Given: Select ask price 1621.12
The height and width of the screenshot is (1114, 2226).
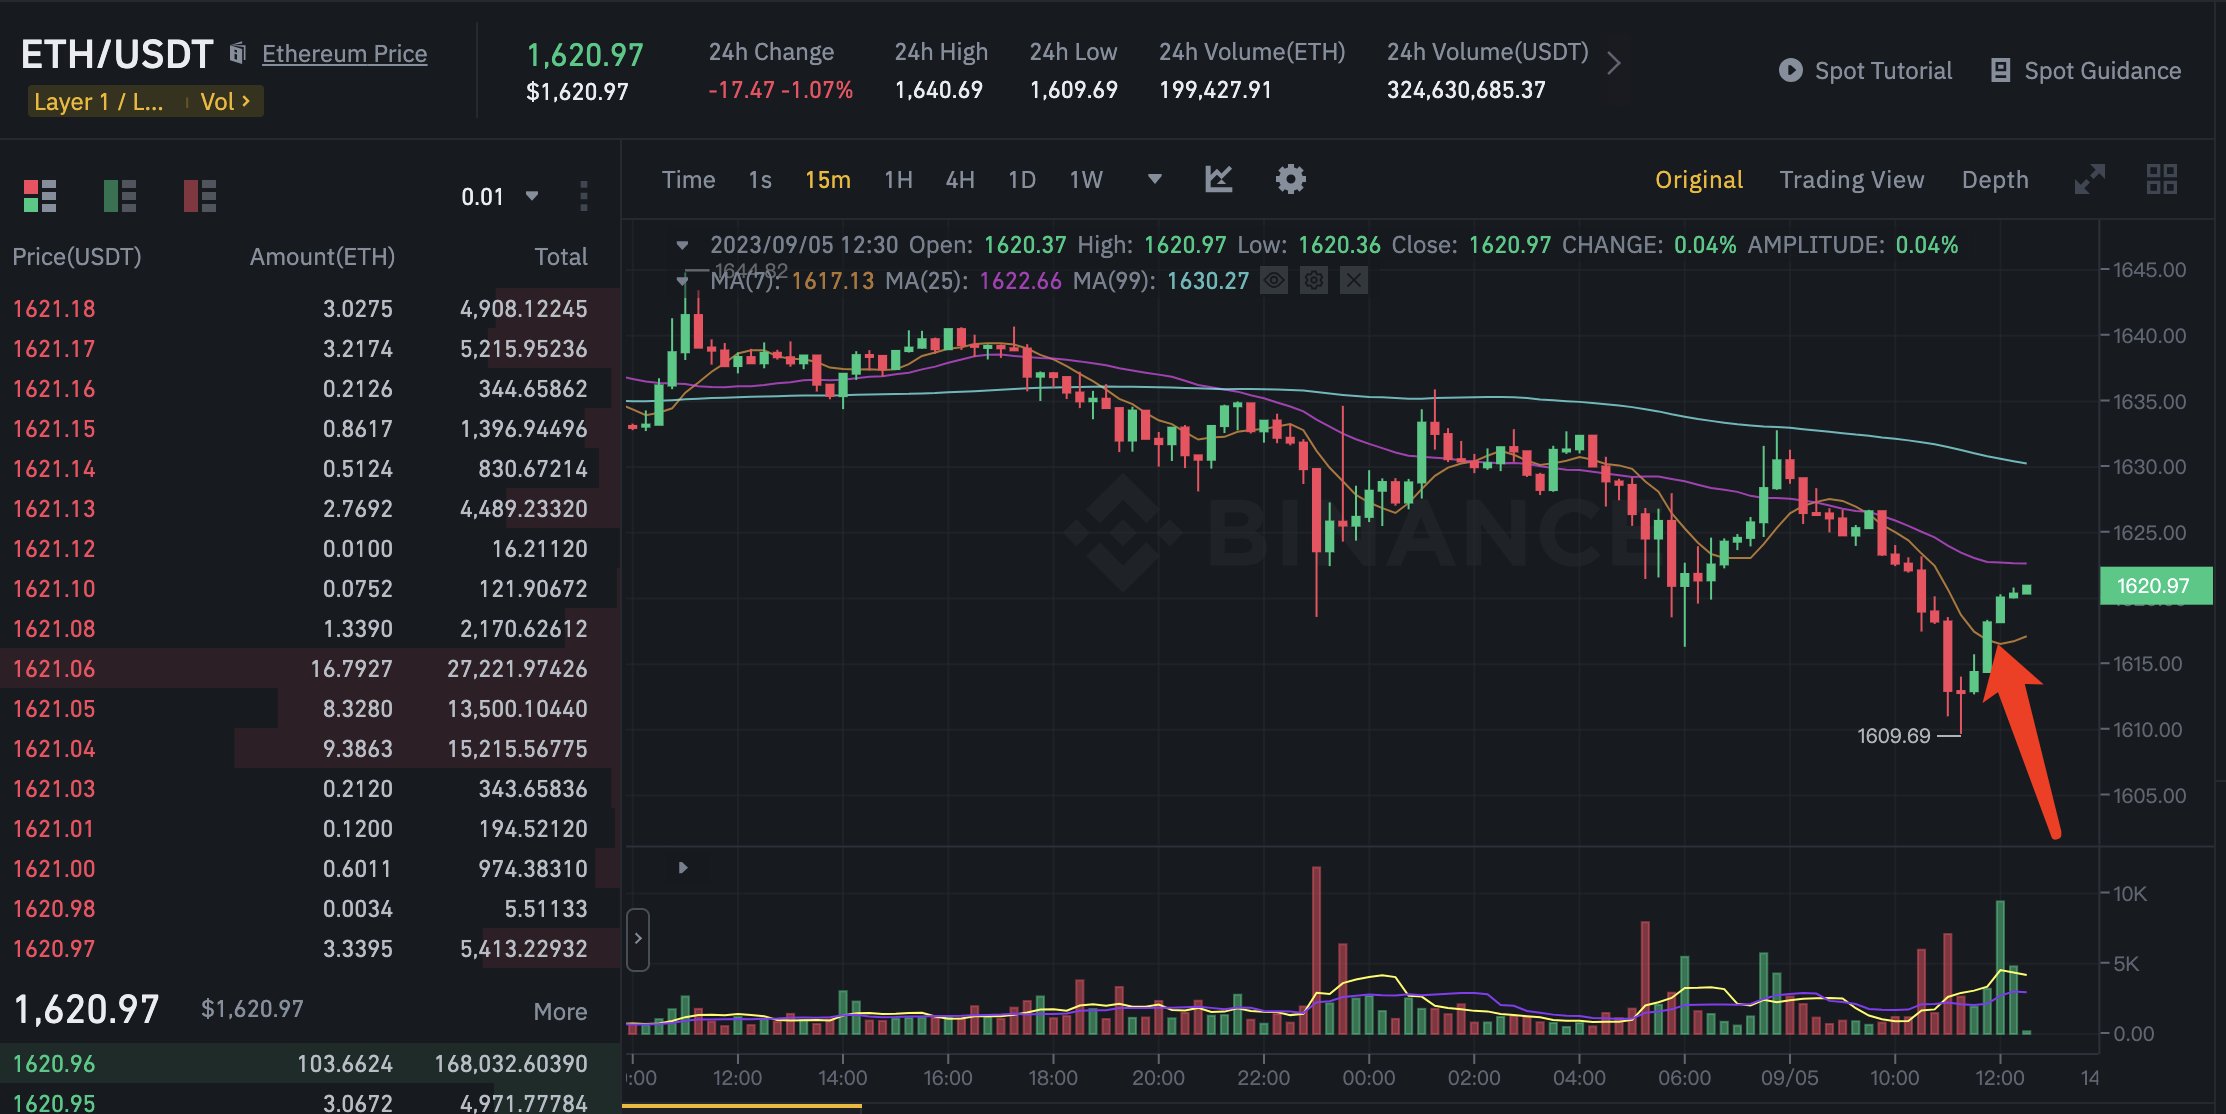Looking at the screenshot, I should click(54, 549).
